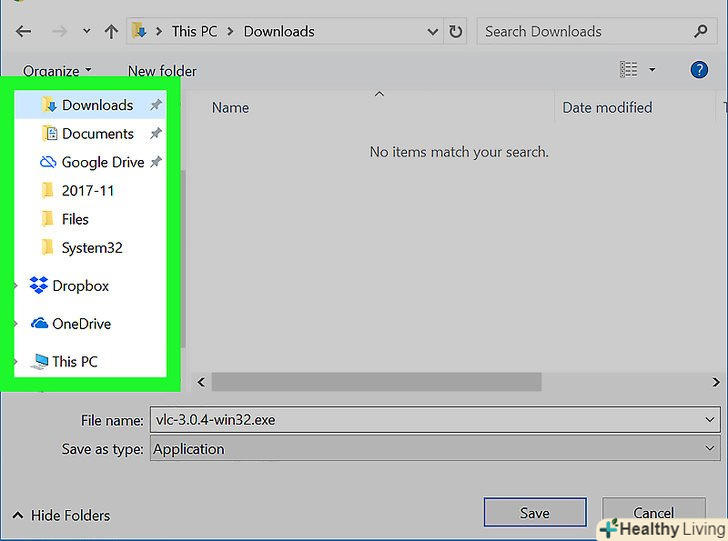Image resolution: width=728 pixels, height=541 pixels.
Task: Open the File name dropdown arrow
Action: [x=710, y=420]
